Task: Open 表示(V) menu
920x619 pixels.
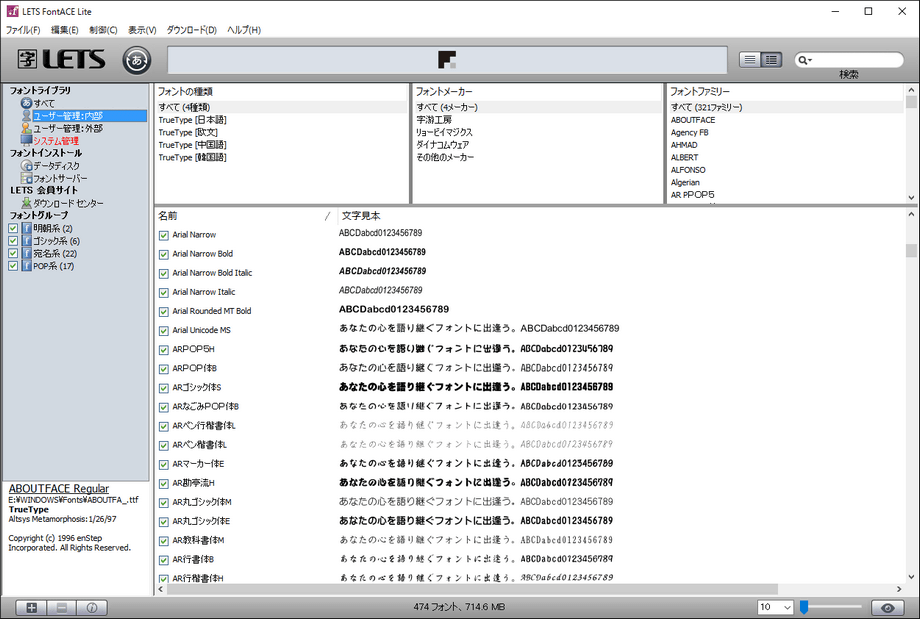Action: (143, 30)
